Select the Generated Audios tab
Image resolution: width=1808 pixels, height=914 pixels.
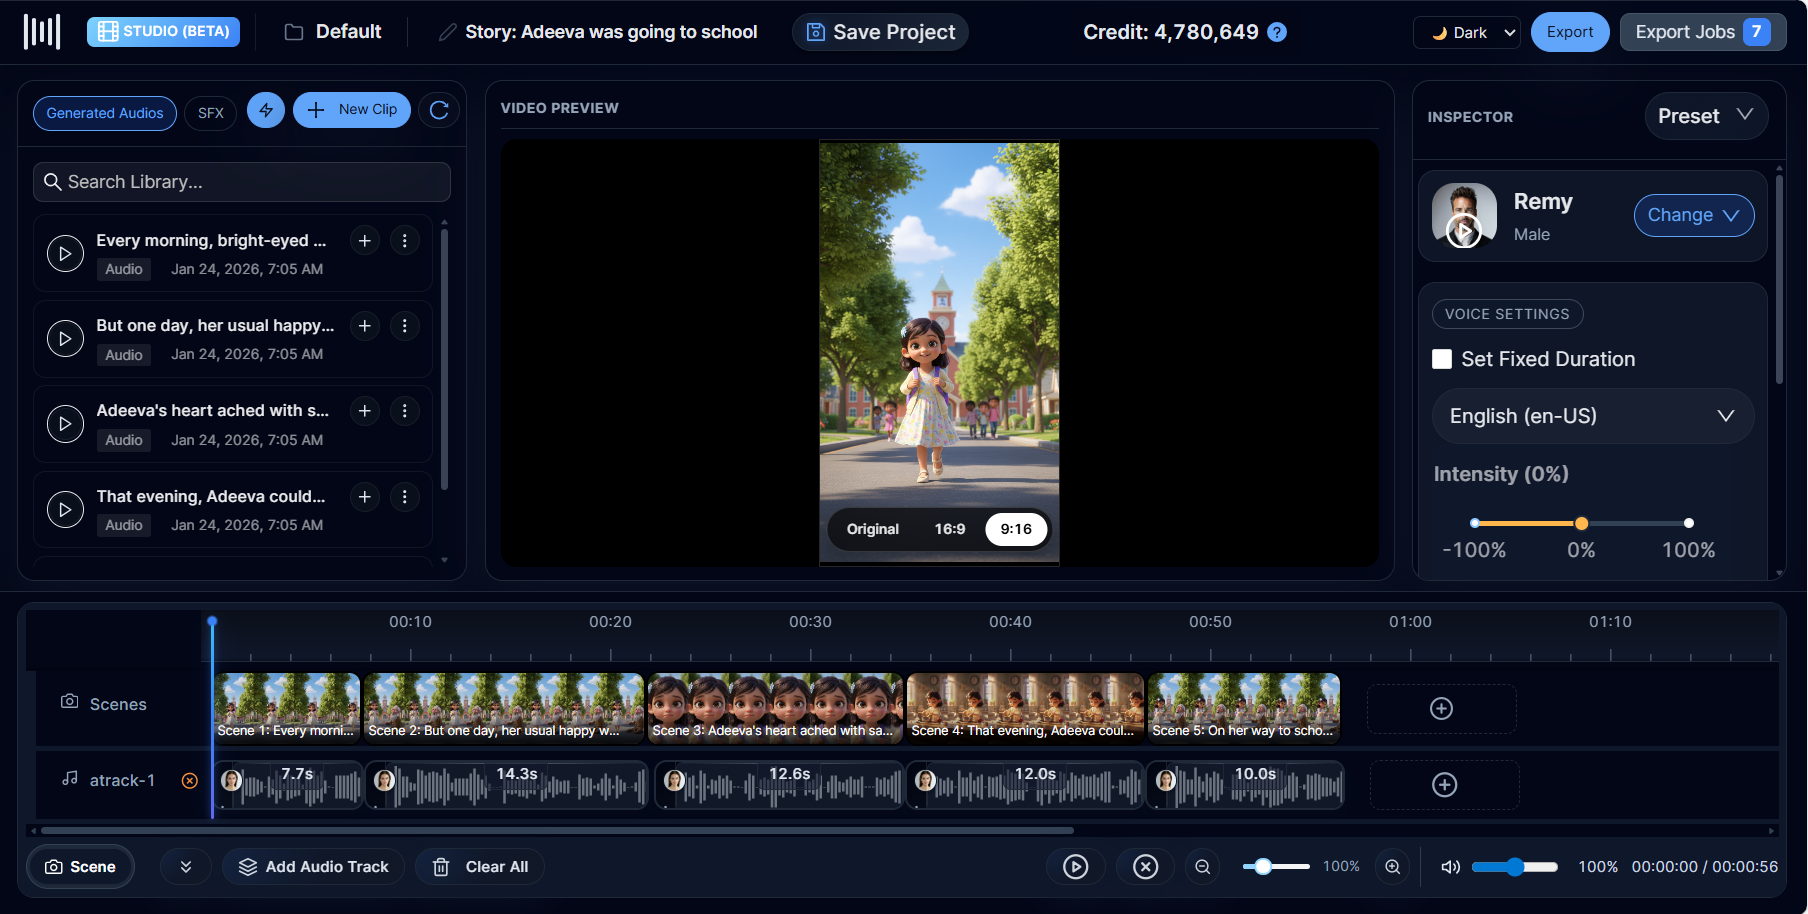point(104,113)
